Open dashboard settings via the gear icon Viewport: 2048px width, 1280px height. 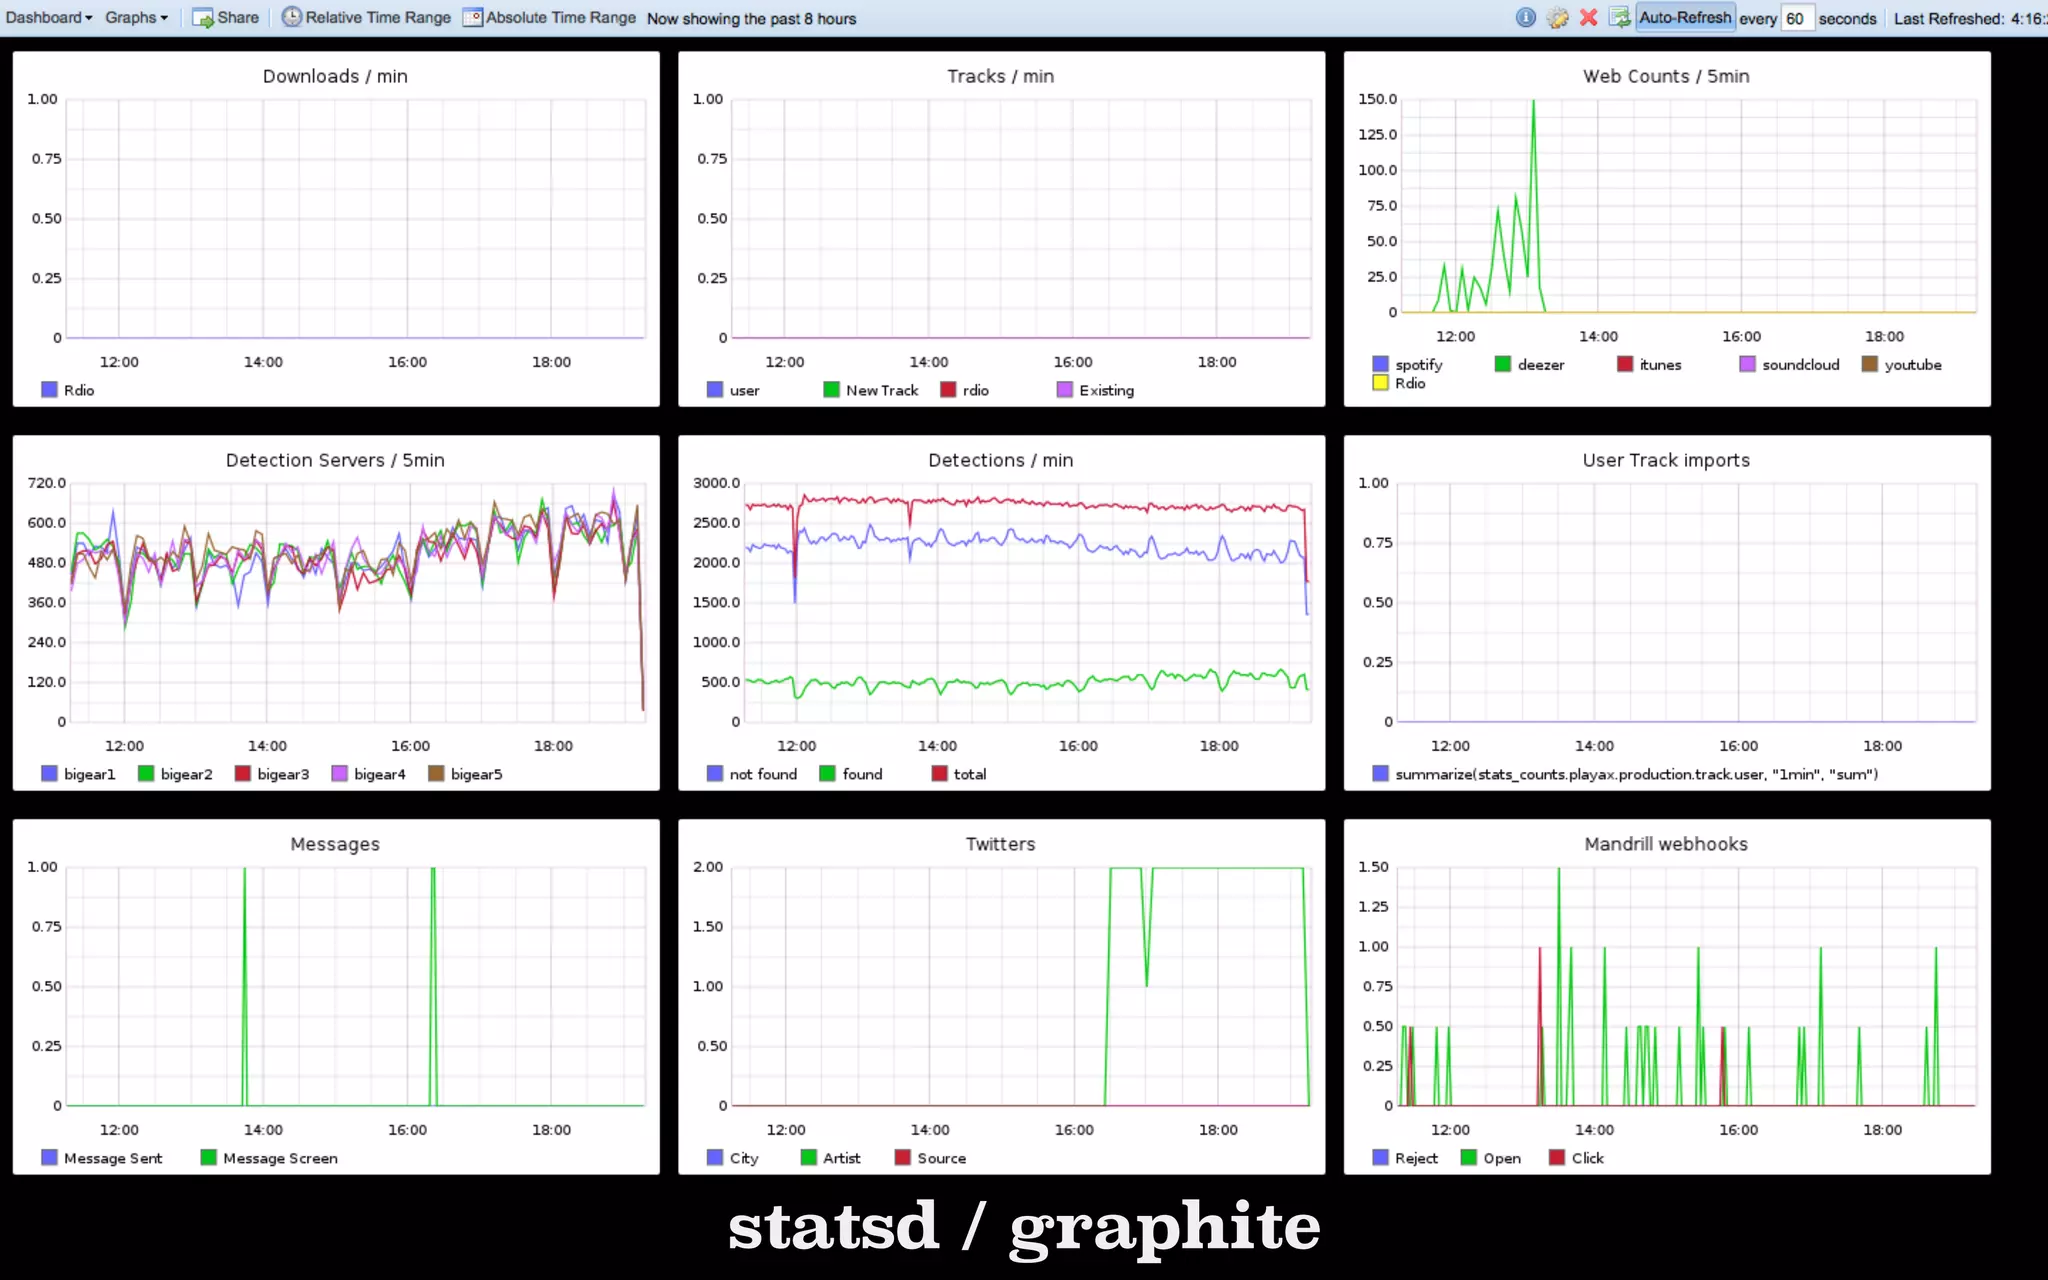pos(1557,18)
